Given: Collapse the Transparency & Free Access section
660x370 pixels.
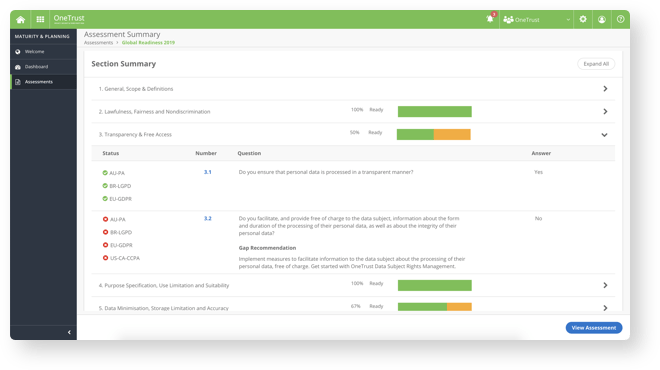Looking at the screenshot, I should (604, 135).
